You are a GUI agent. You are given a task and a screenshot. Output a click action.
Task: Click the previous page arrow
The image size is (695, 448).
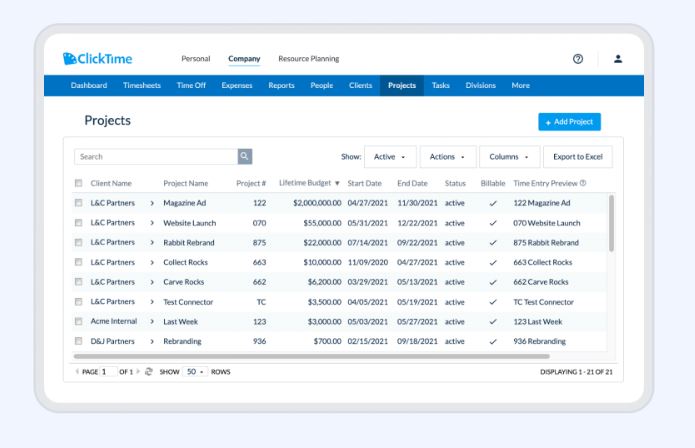click(77, 371)
